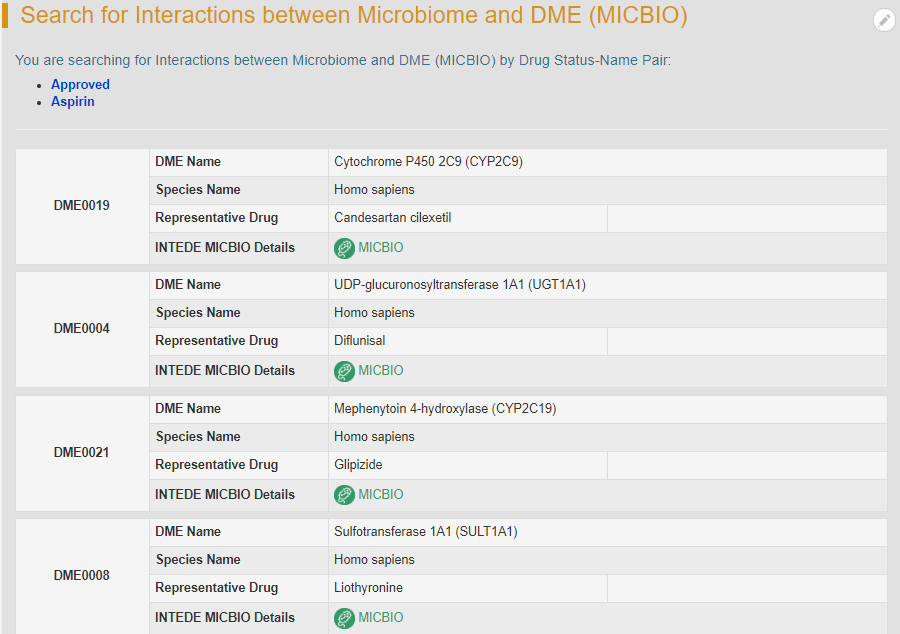900x634 pixels.
Task: Click the page heading about Microbiome and DME
Action: 354,17
